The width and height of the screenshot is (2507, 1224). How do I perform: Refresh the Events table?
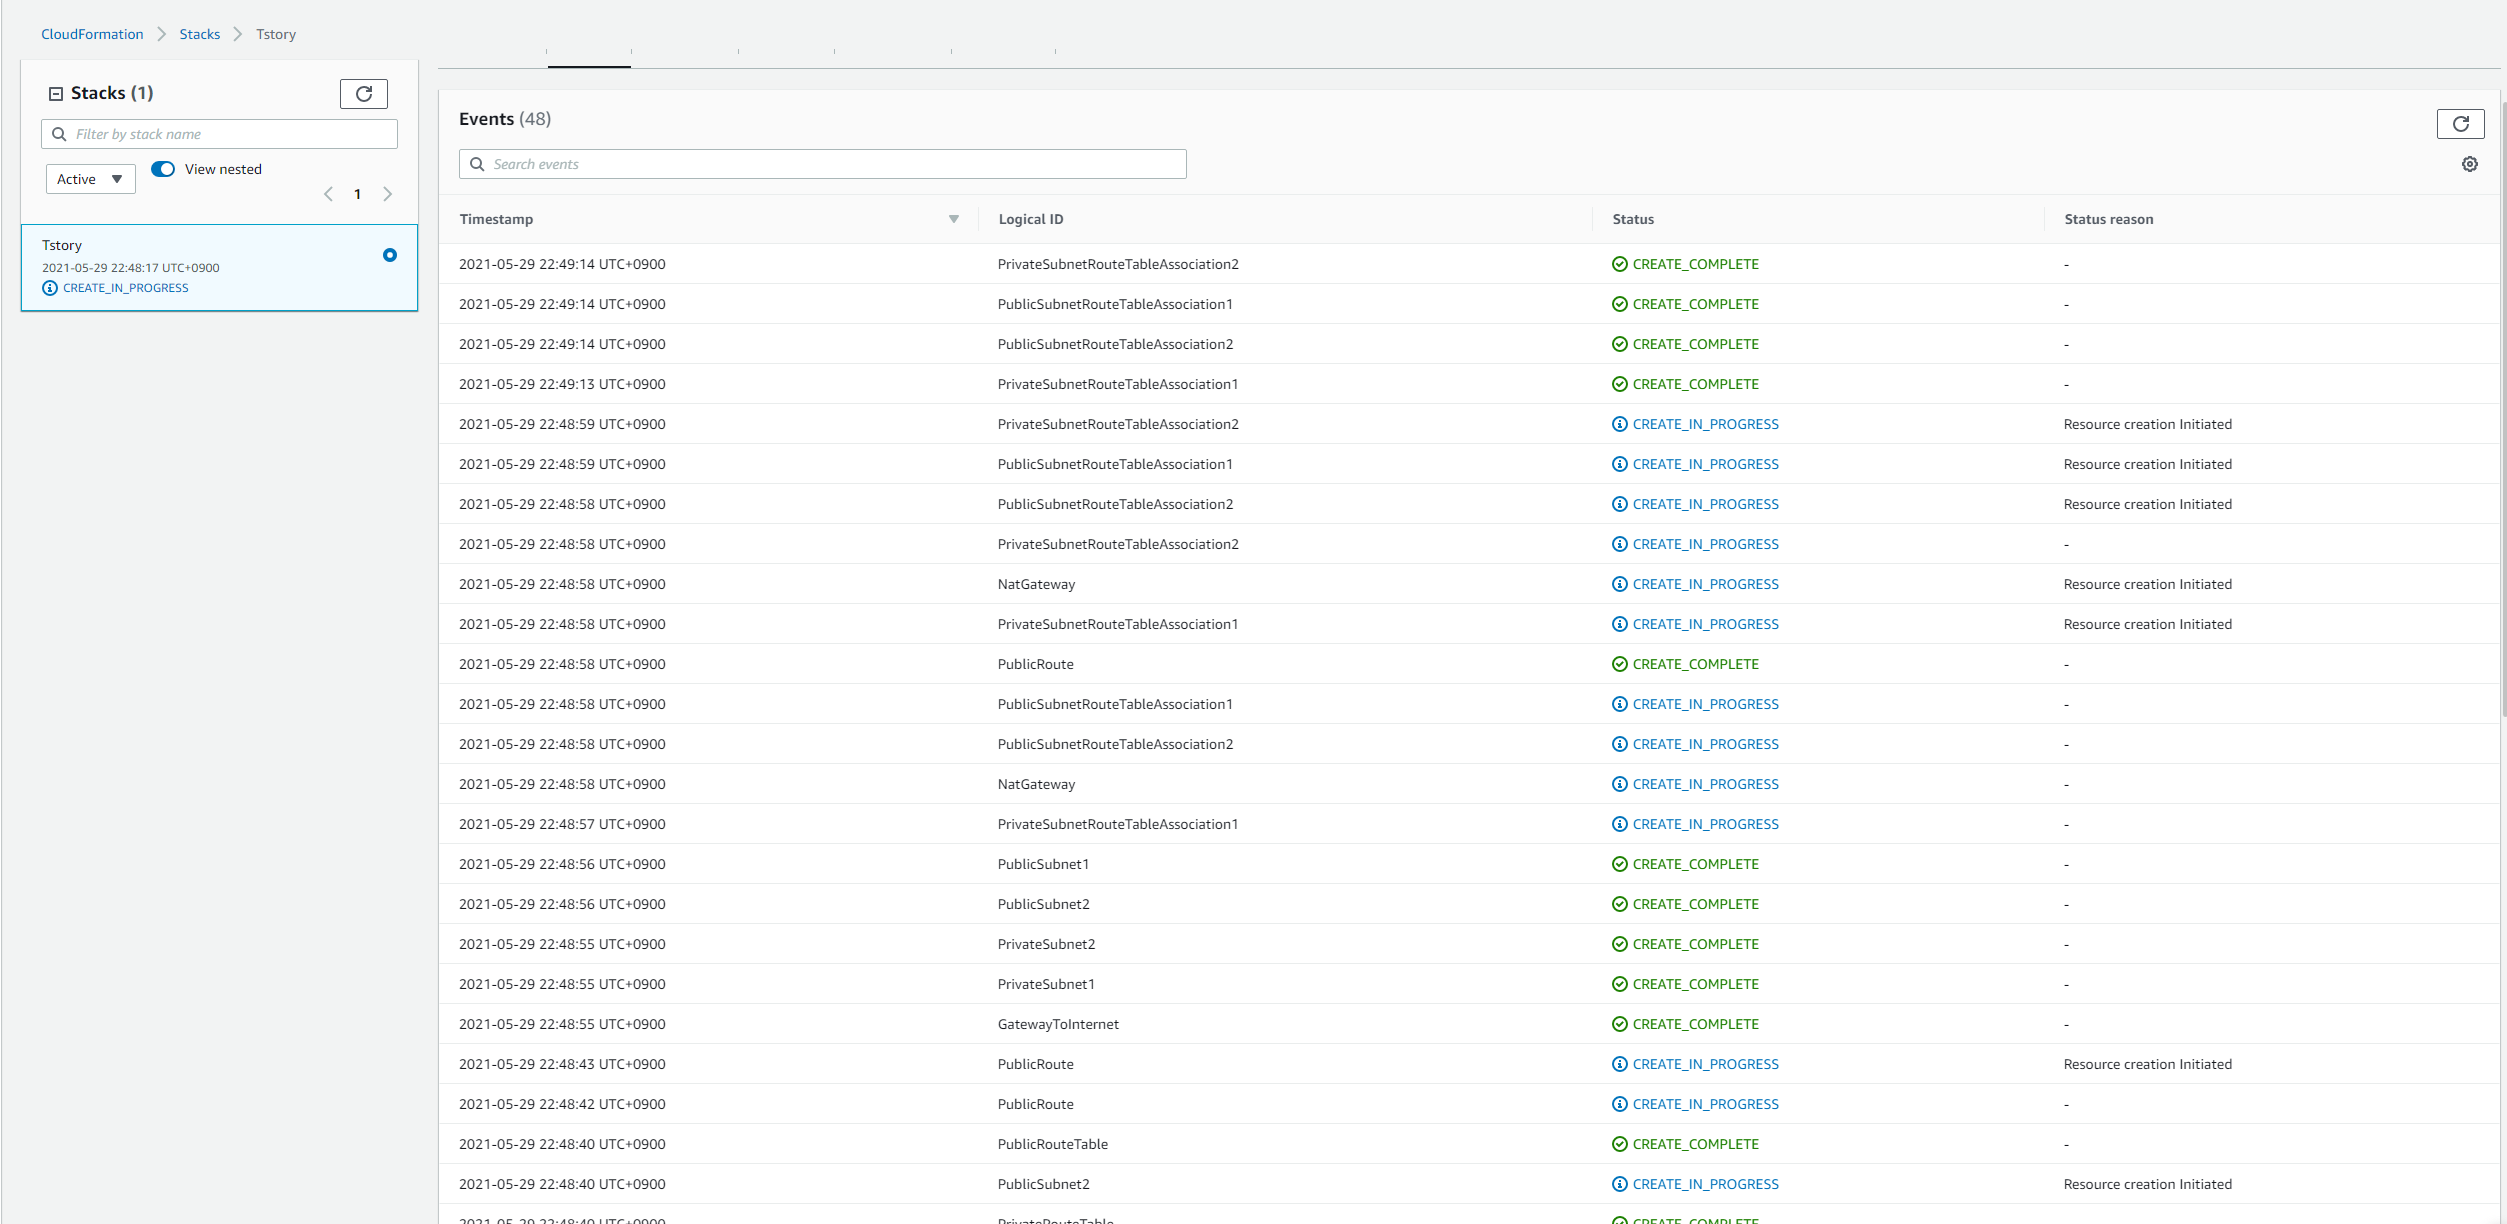2460,124
